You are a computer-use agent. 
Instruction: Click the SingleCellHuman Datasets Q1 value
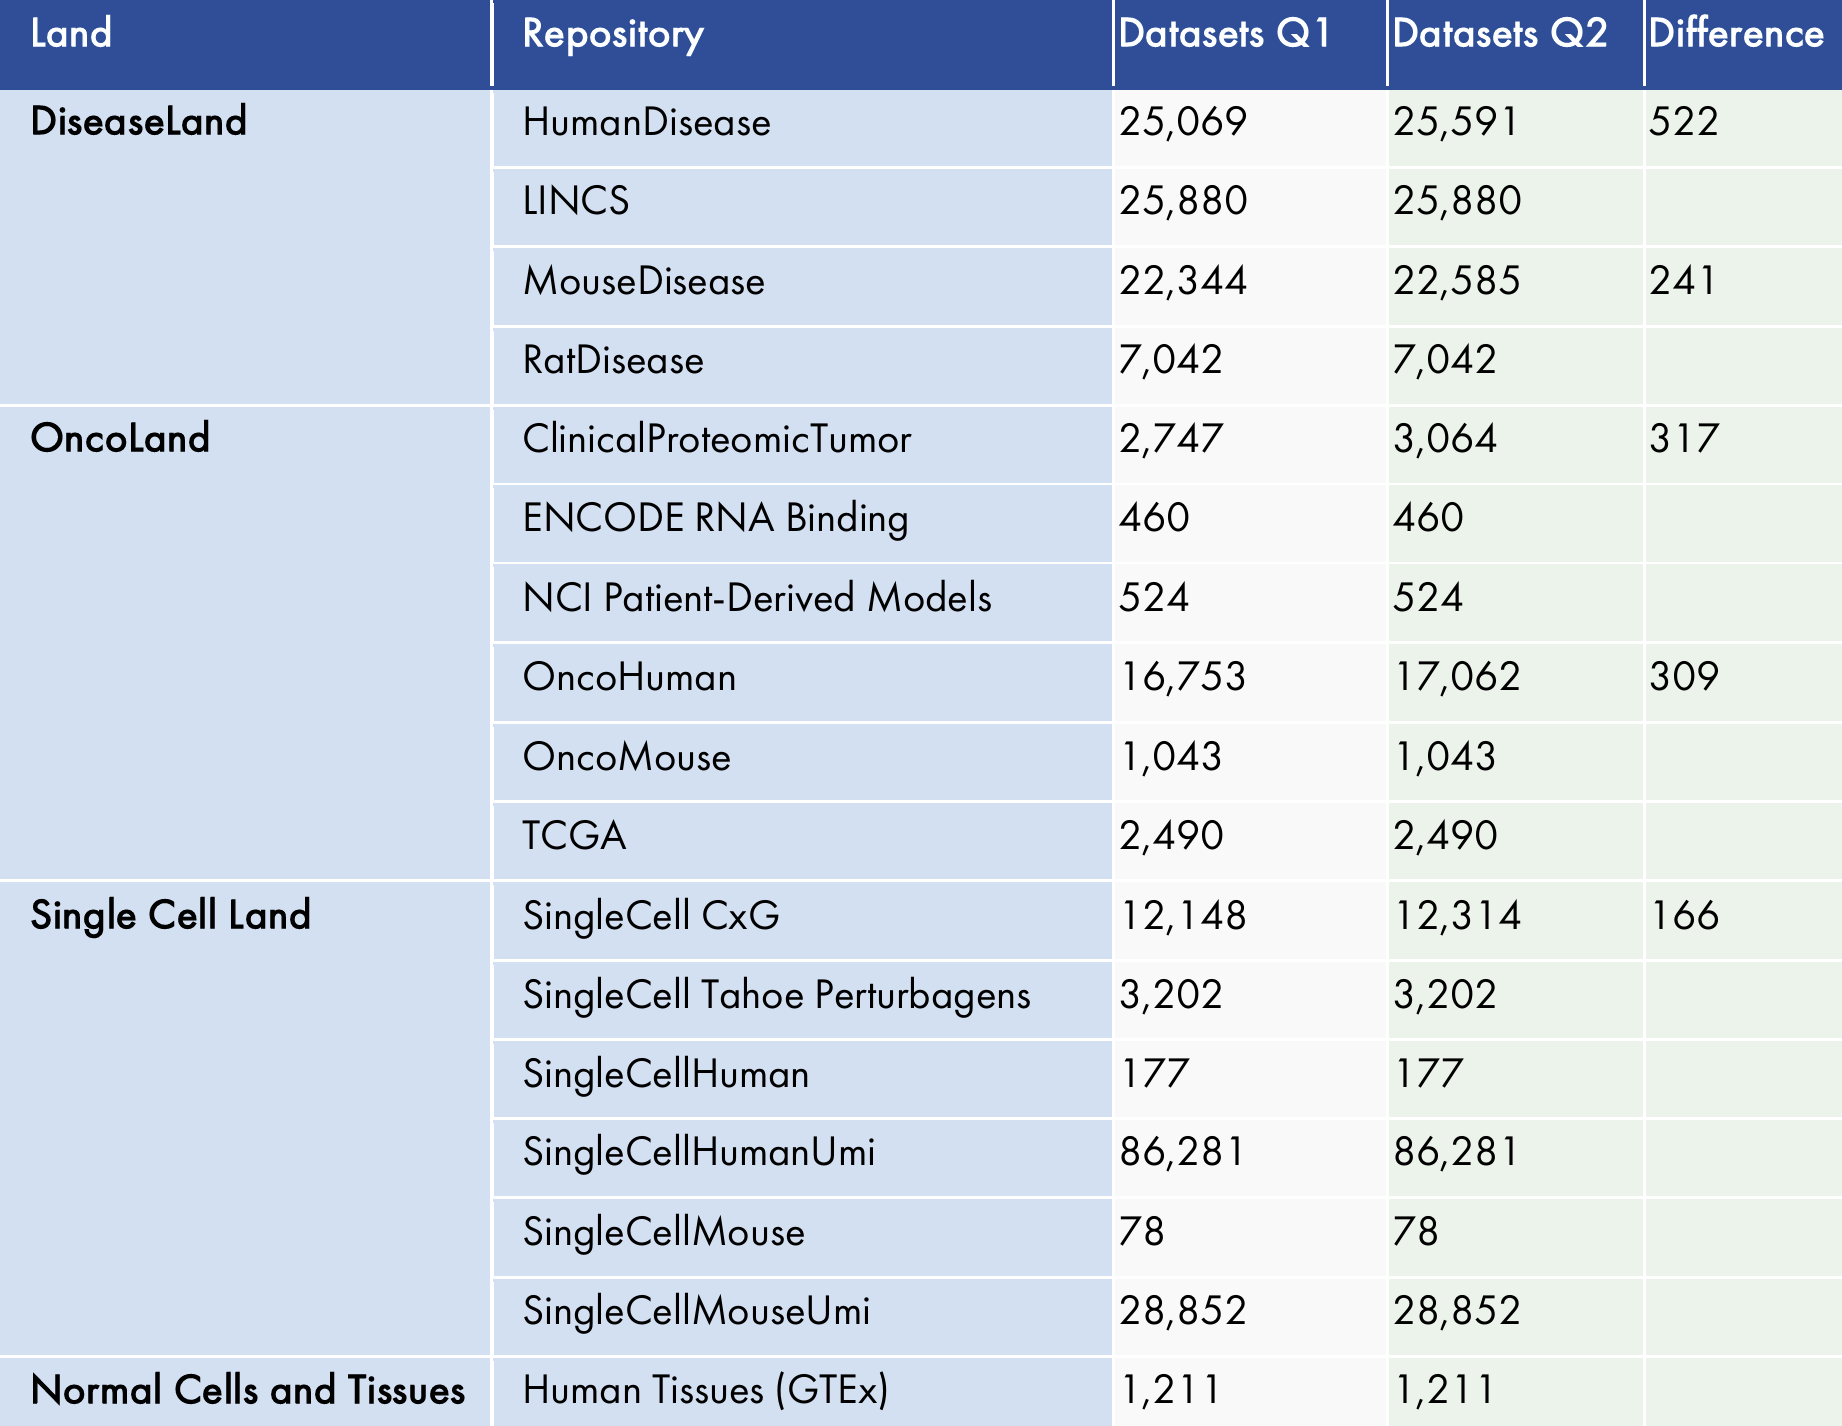[x=1155, y=1074]
